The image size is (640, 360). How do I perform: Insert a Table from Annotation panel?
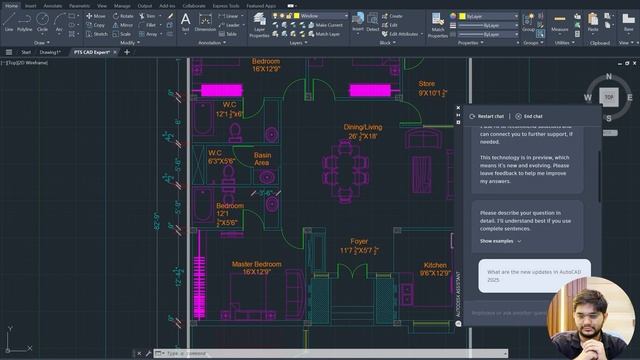(228, 34)
